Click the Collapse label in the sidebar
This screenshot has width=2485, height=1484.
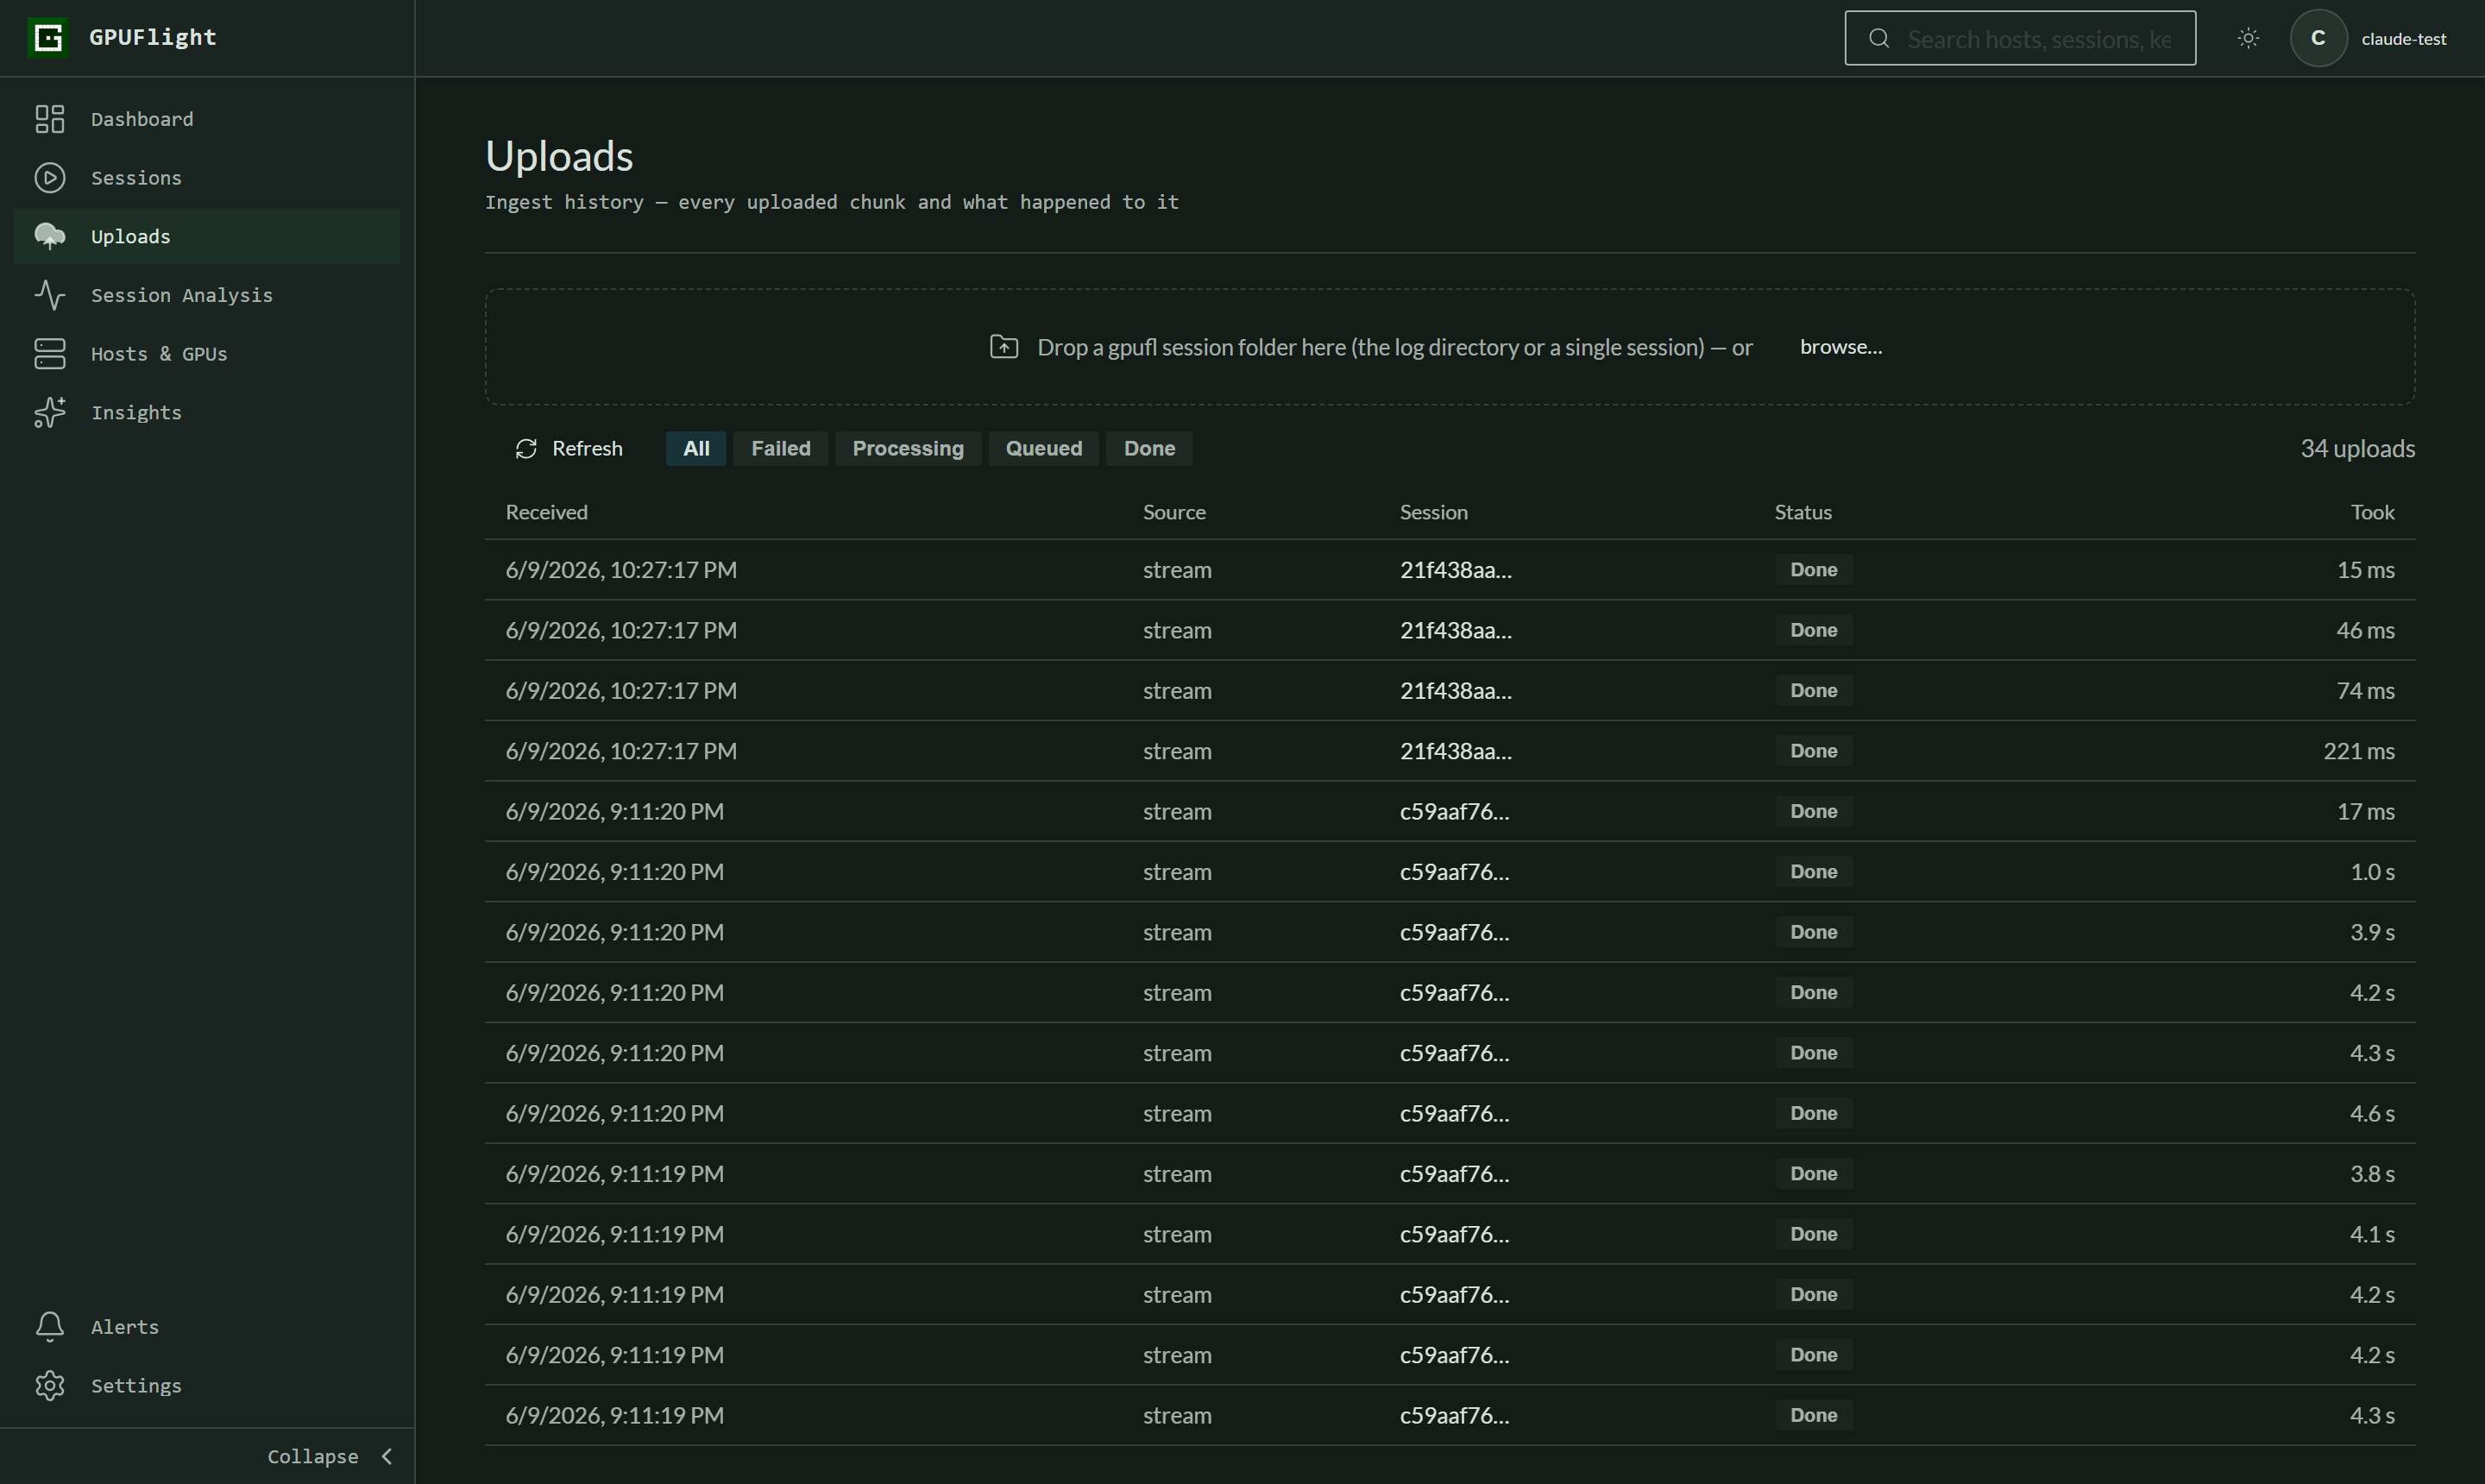(x=313, y=1457)
